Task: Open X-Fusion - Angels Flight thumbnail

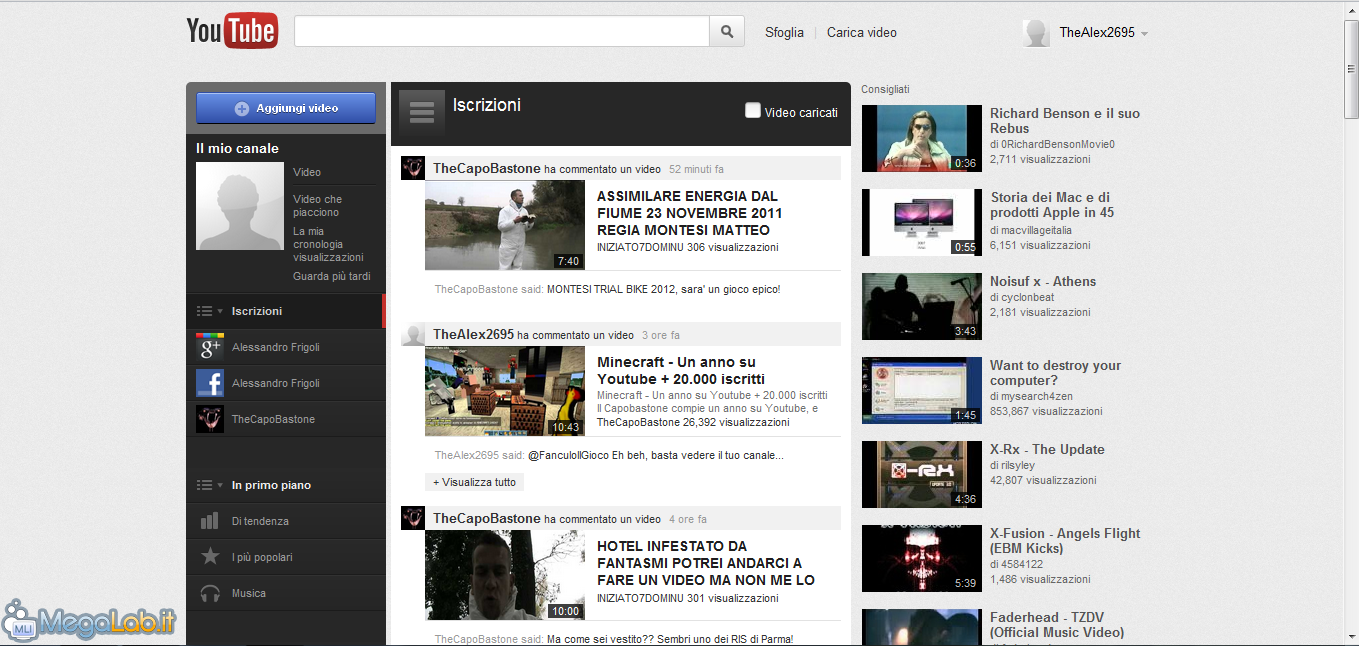Action: [x=922, y=559]
